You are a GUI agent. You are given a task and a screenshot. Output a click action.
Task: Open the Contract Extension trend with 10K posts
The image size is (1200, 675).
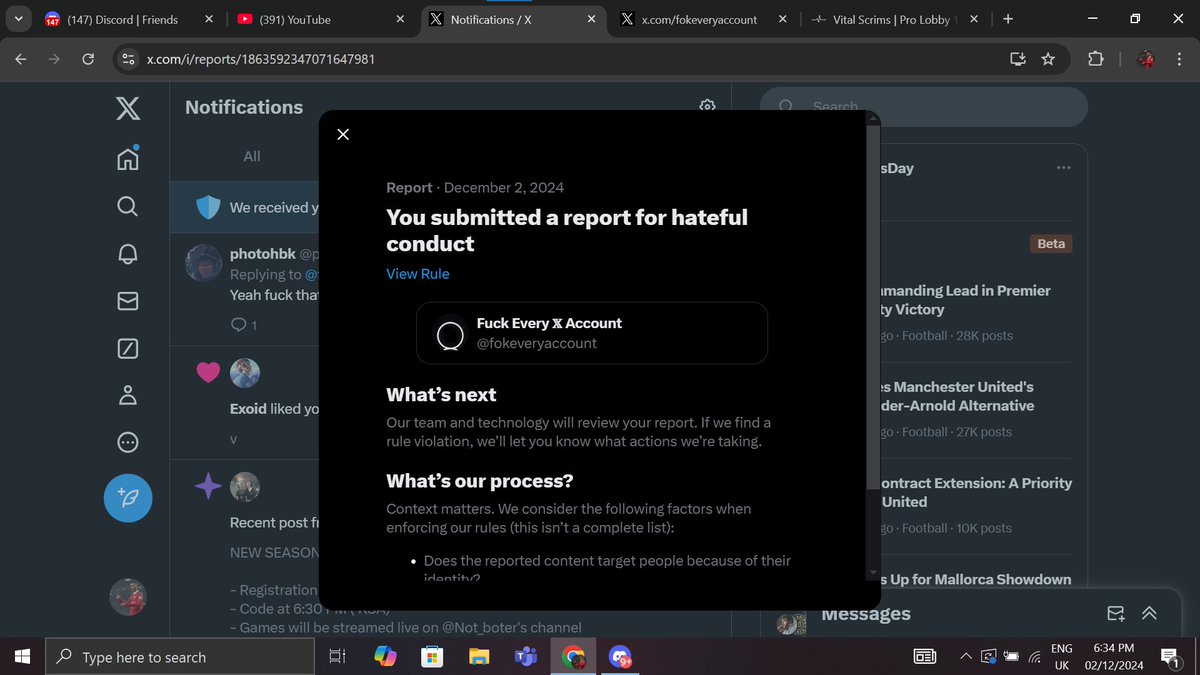click(x=975, y=505)
